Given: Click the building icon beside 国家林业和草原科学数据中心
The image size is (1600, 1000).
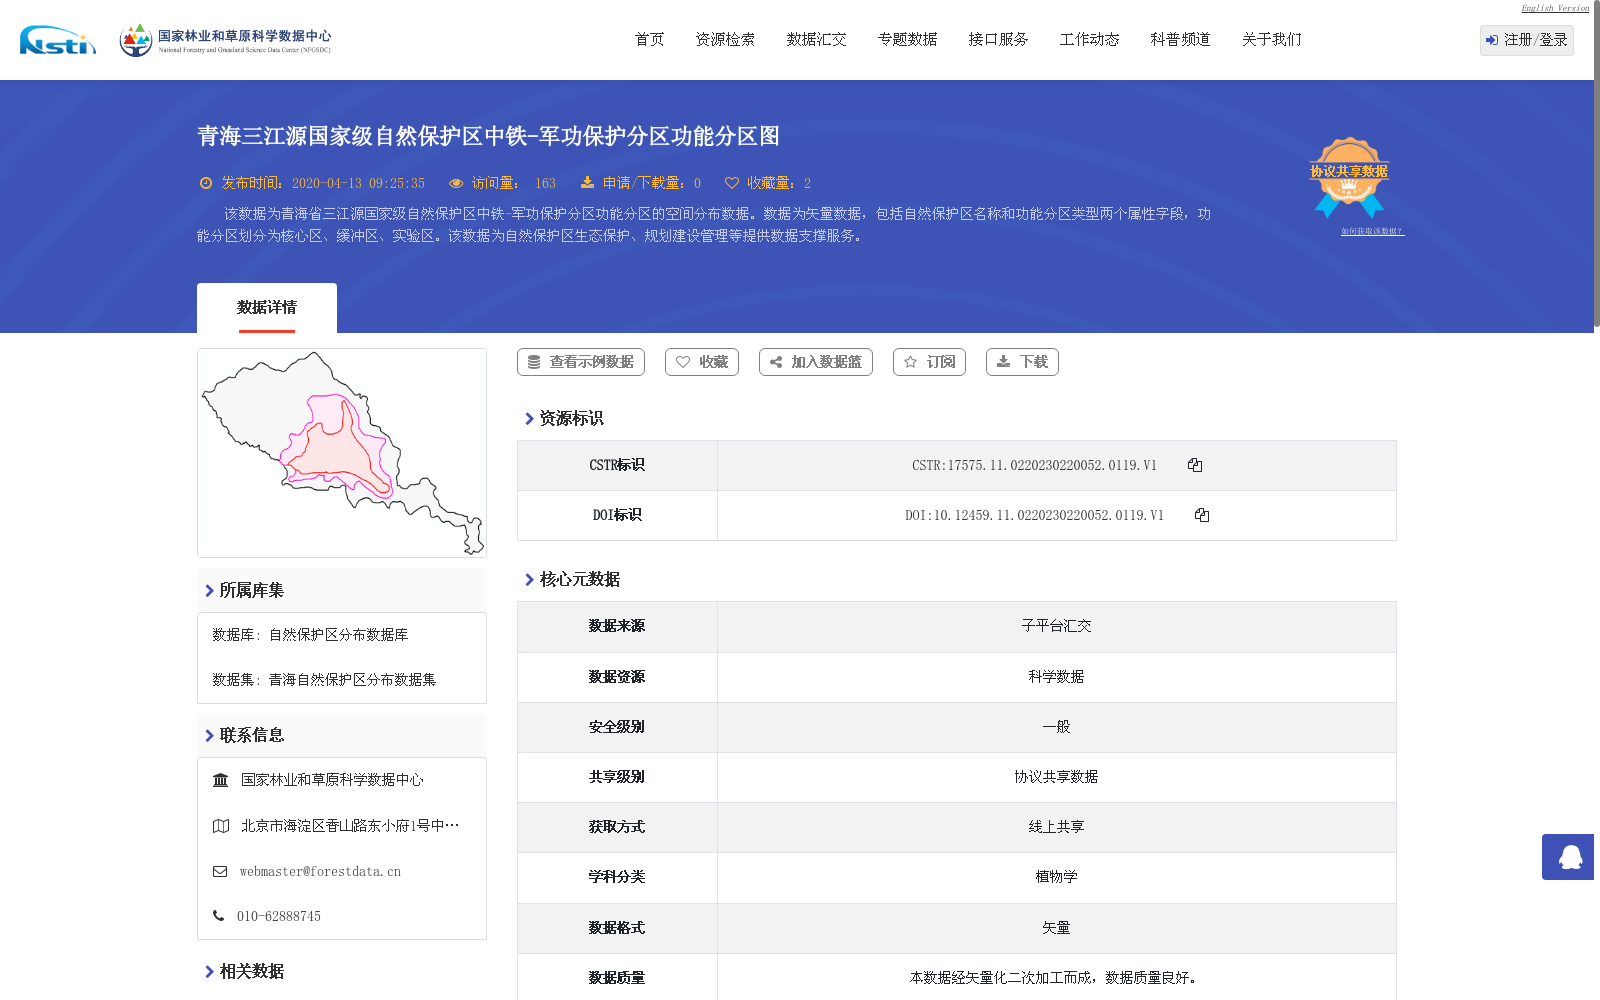Looking at the screenshot, I should click(221, 780).
